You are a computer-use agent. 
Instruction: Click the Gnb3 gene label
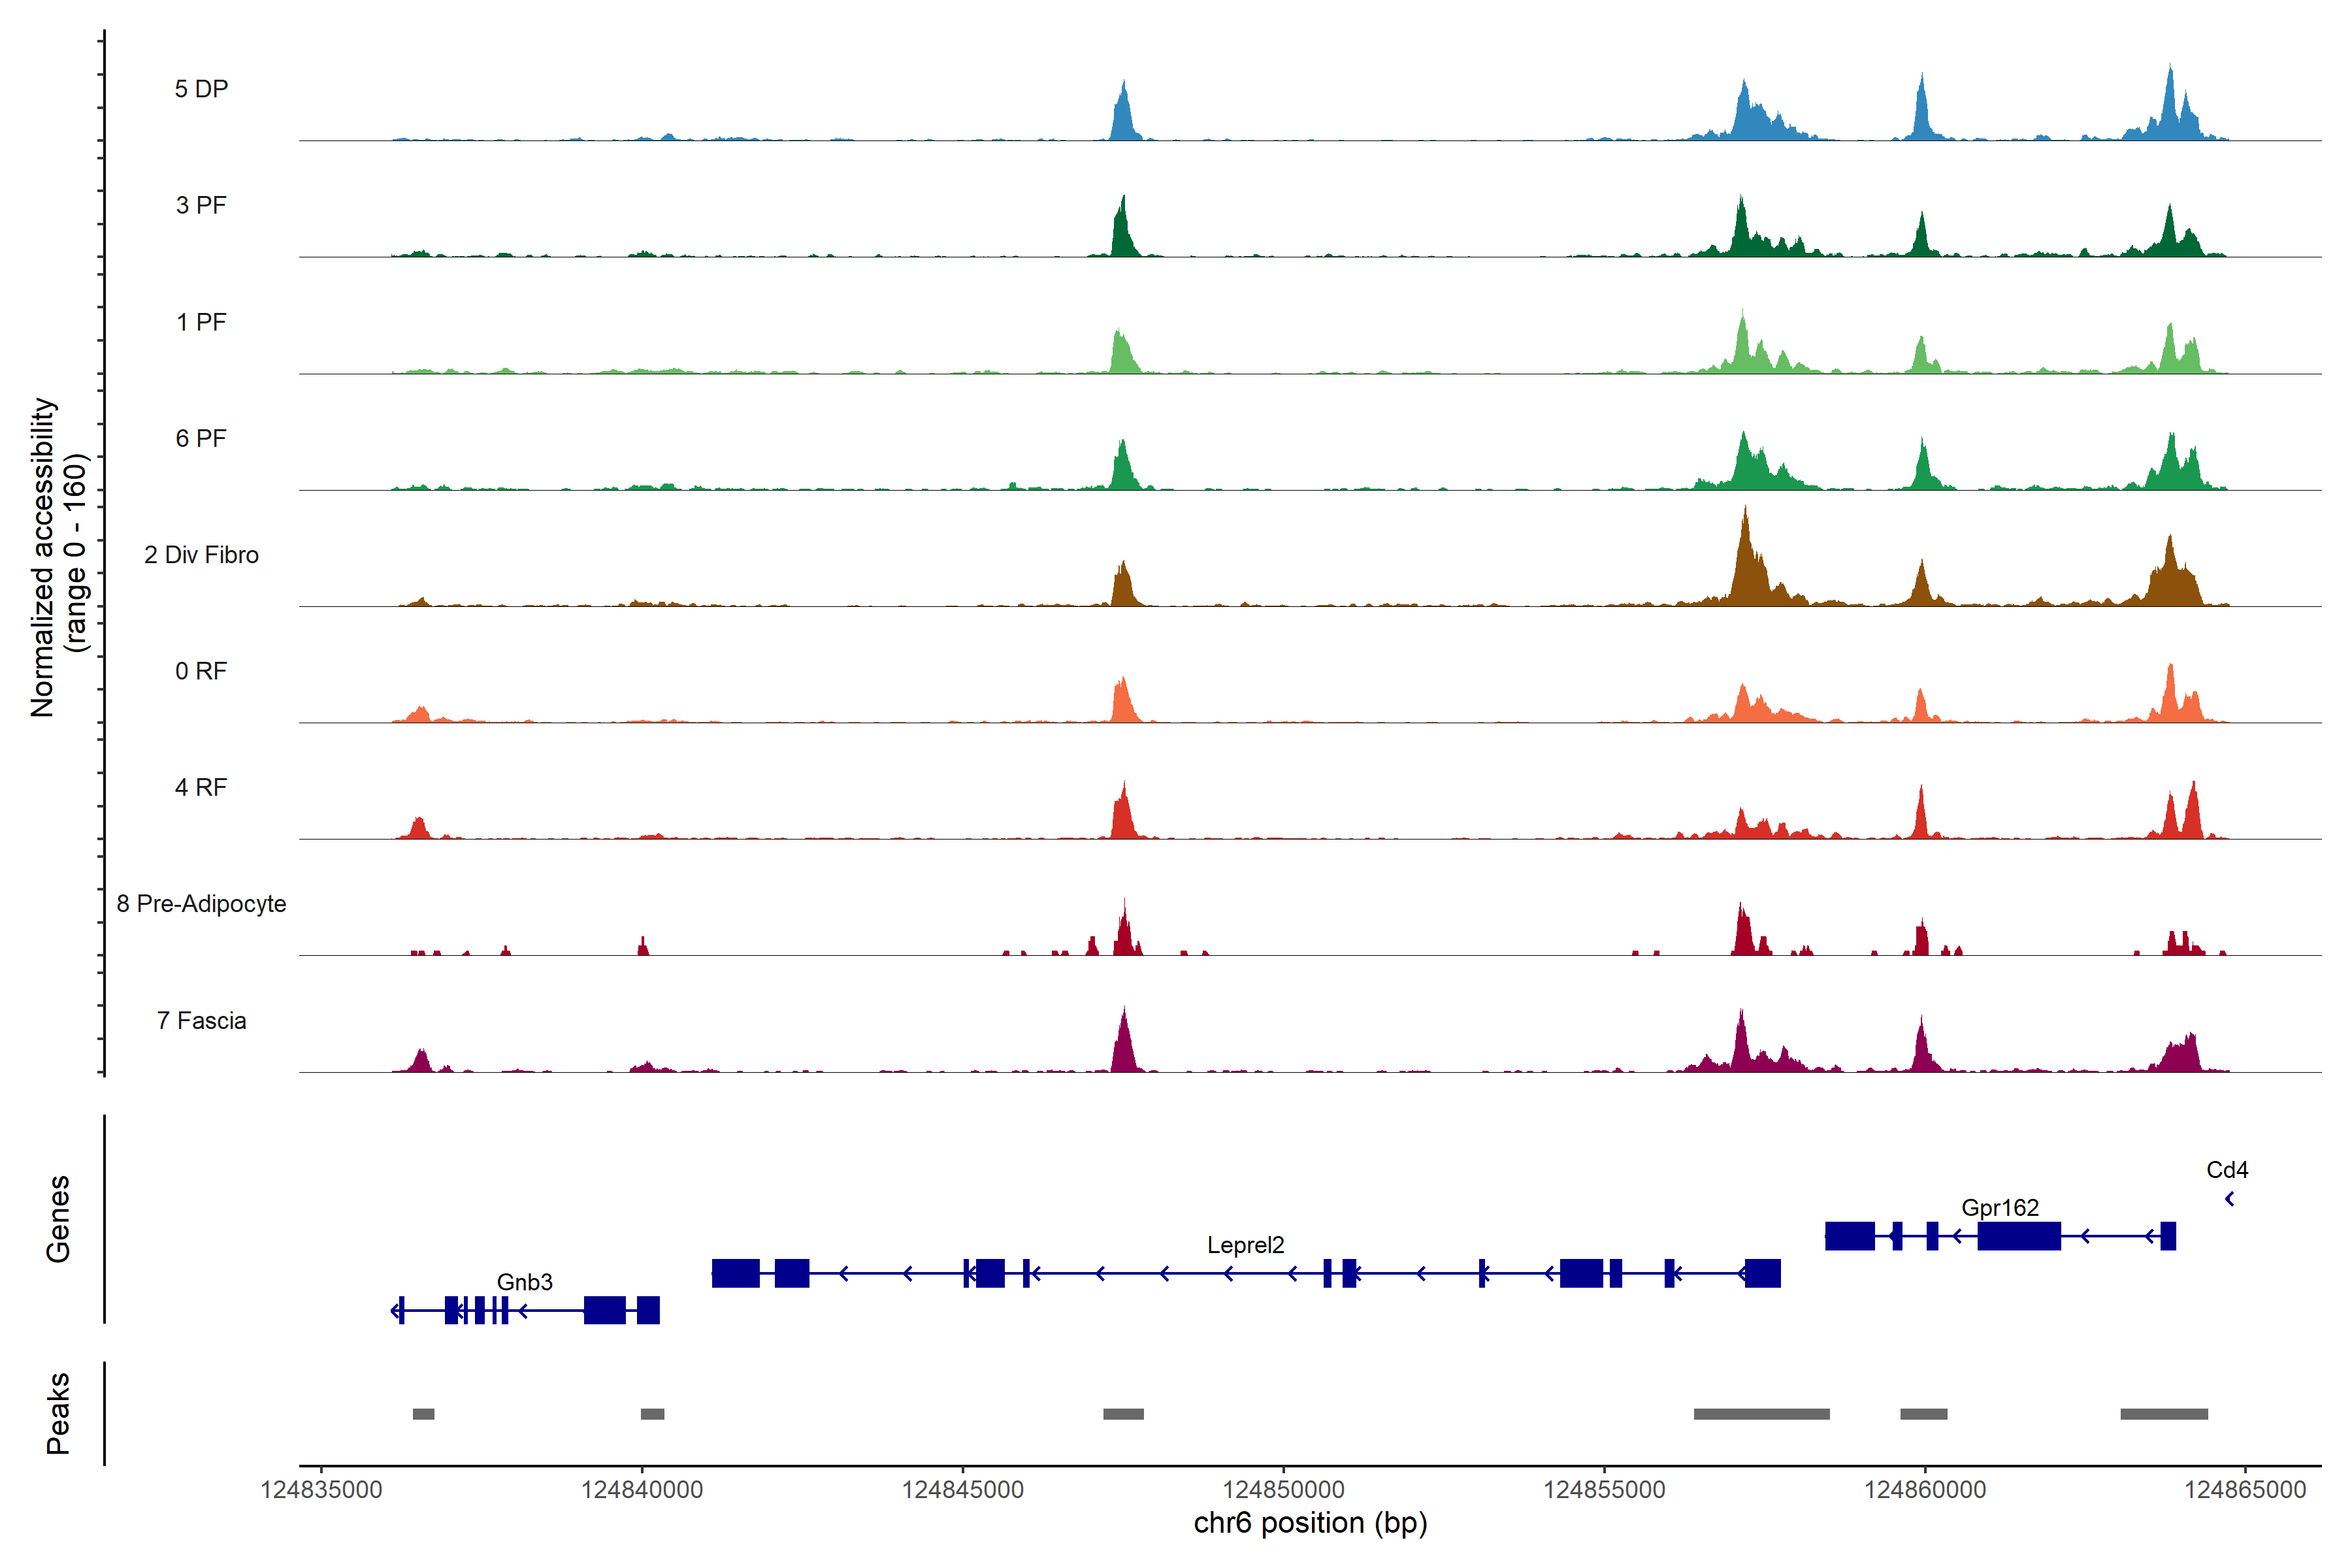[524, 1282]
